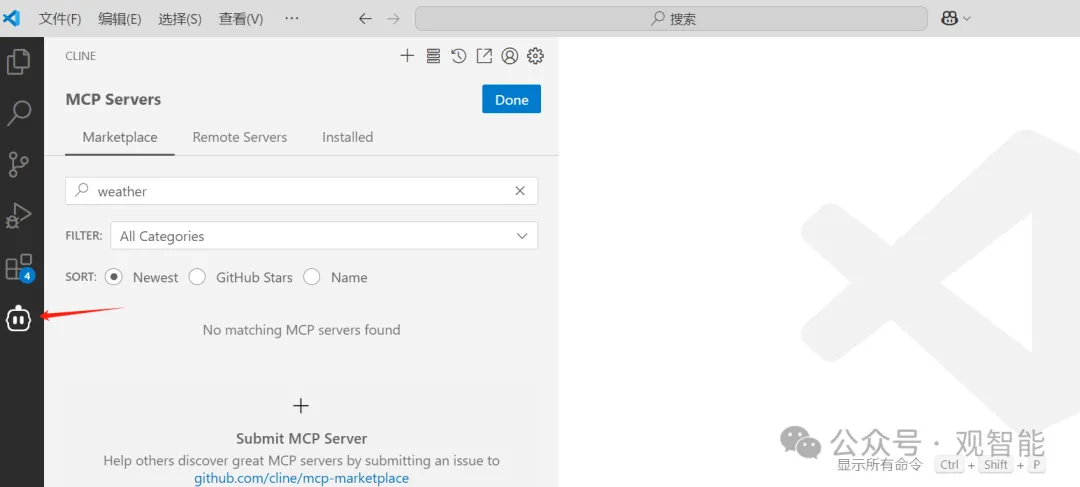This screenshot has height=487, width=1080.
Task: Start a new Cline task with plus icon
Action: point(407,56)
